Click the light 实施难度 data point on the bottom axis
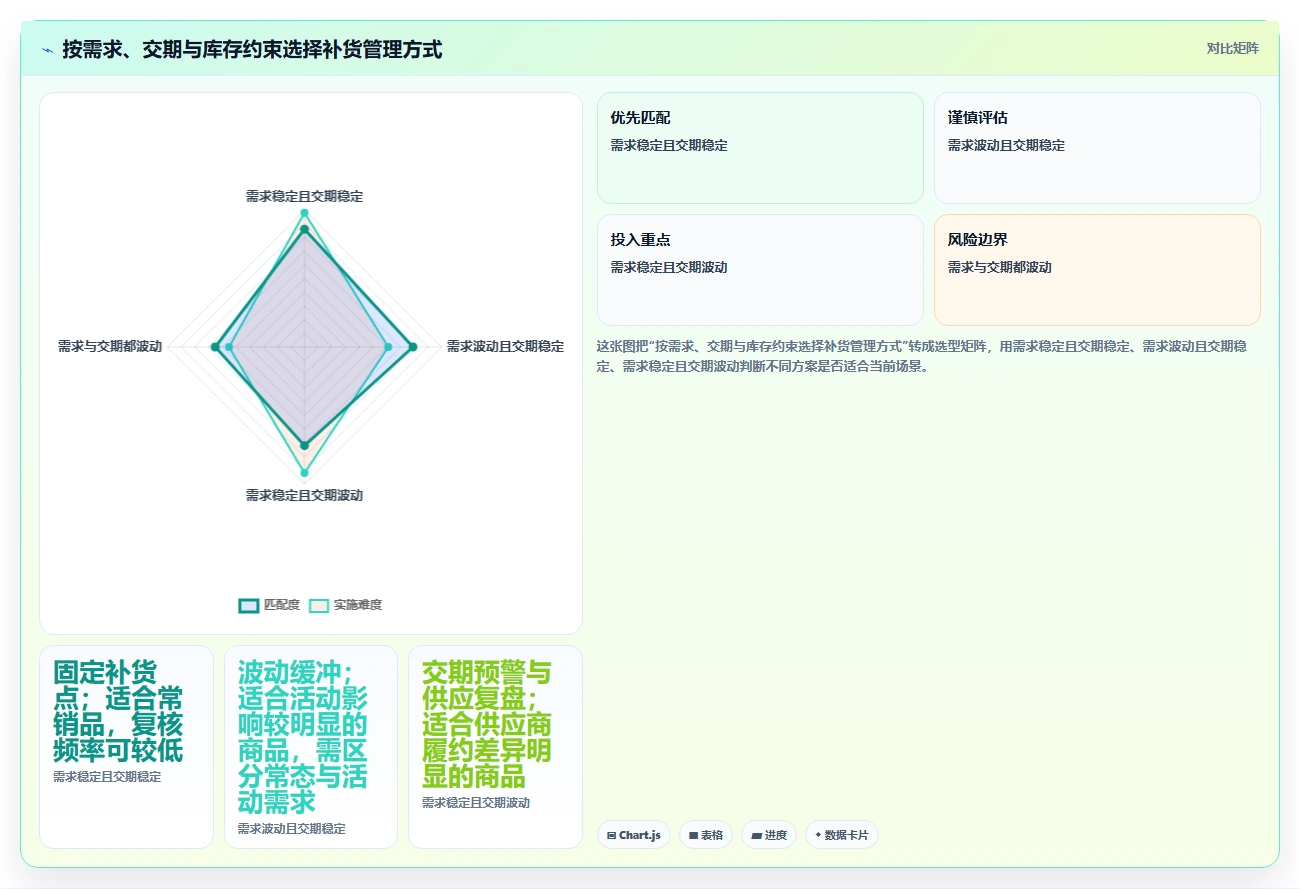Viewport: 1300px width, 889px height. coord(305,473)
